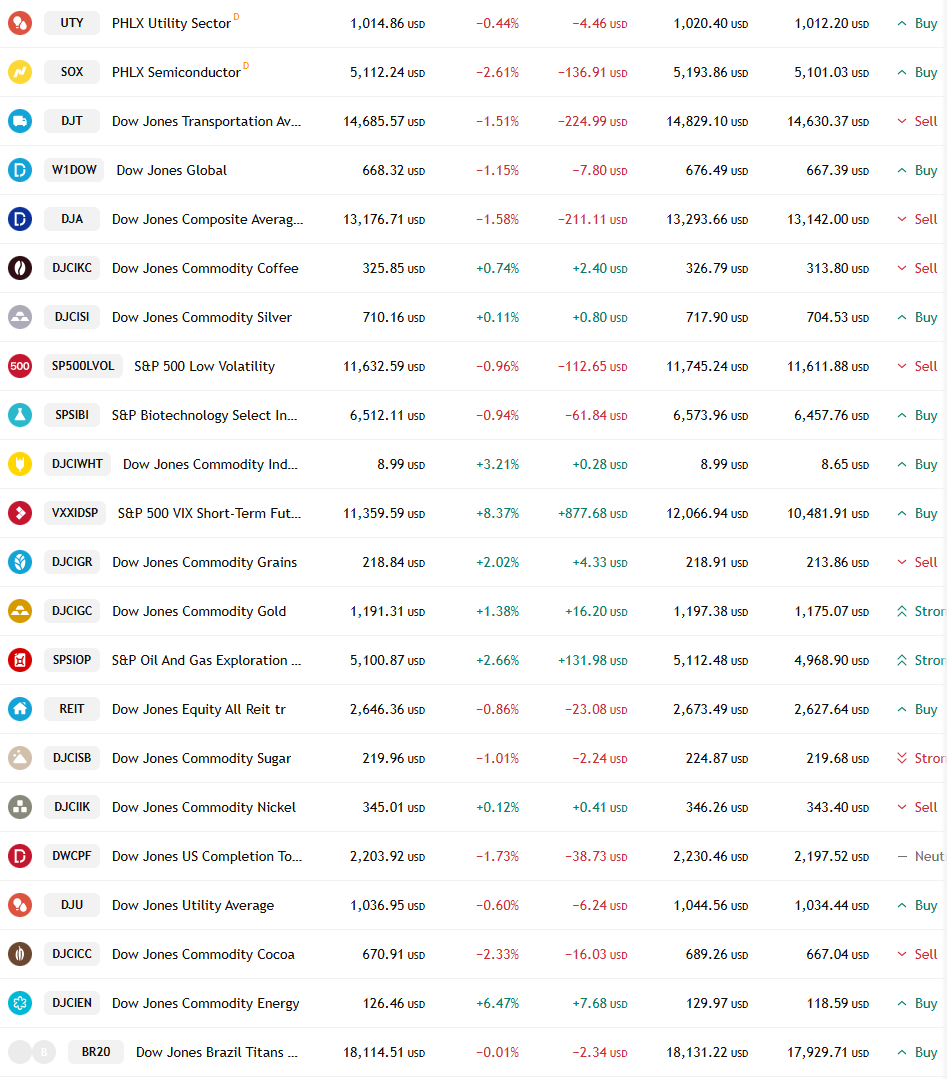The width and height of the screenshot is (947, 1079).
Task: Click the delayed data D marker on SOX
Action: 246,65
